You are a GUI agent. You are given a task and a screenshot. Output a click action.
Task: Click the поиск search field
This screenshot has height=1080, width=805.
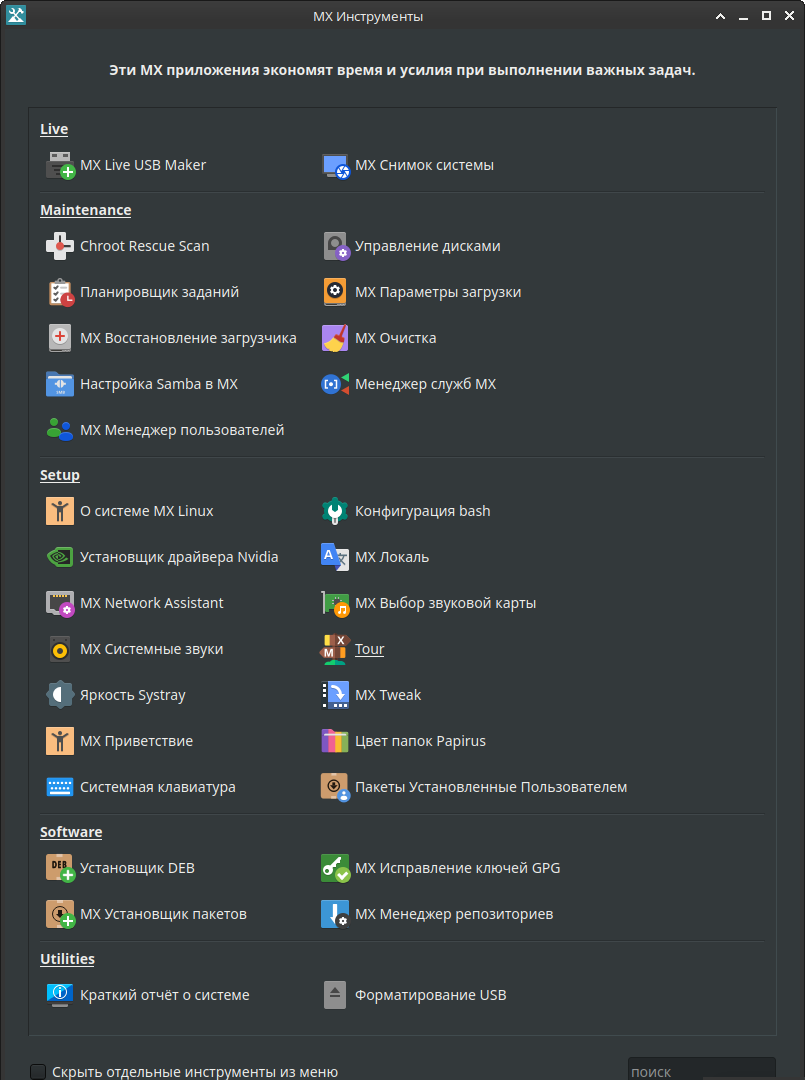(x=702, y=1070)
